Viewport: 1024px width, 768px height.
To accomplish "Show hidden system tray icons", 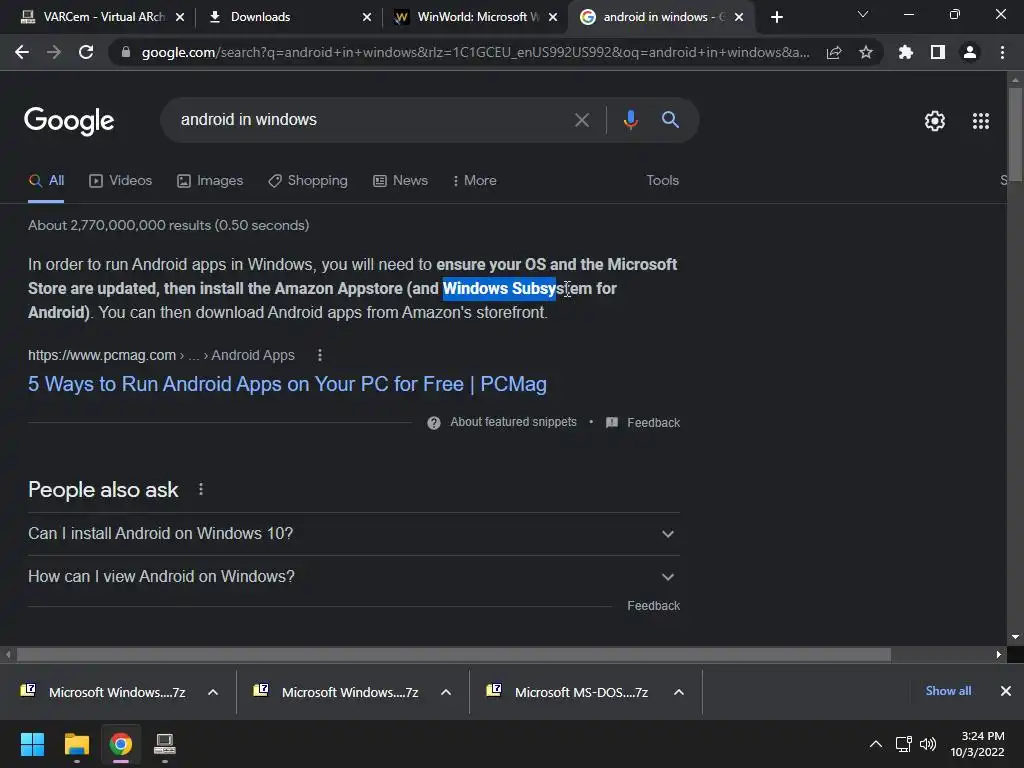I will [x=876, y=744].
